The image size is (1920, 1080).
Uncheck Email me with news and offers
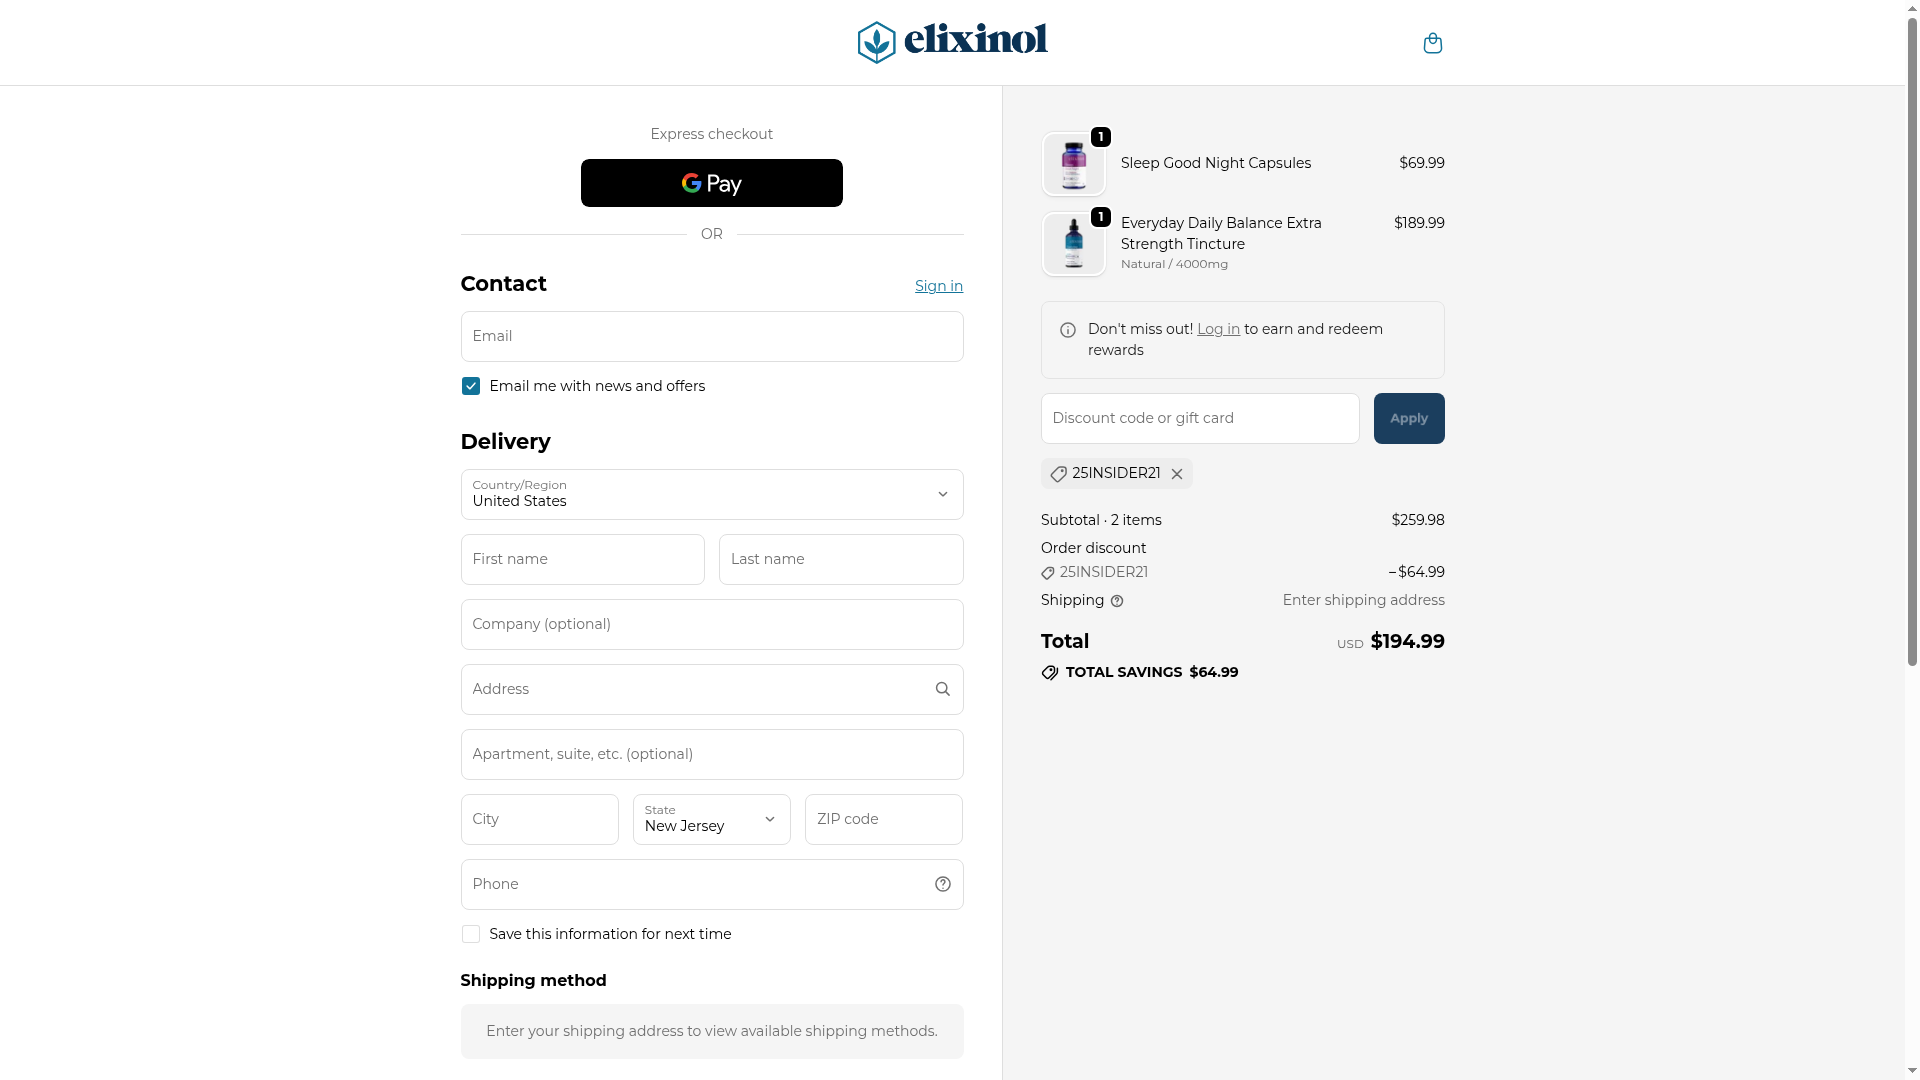coord(471,386)
